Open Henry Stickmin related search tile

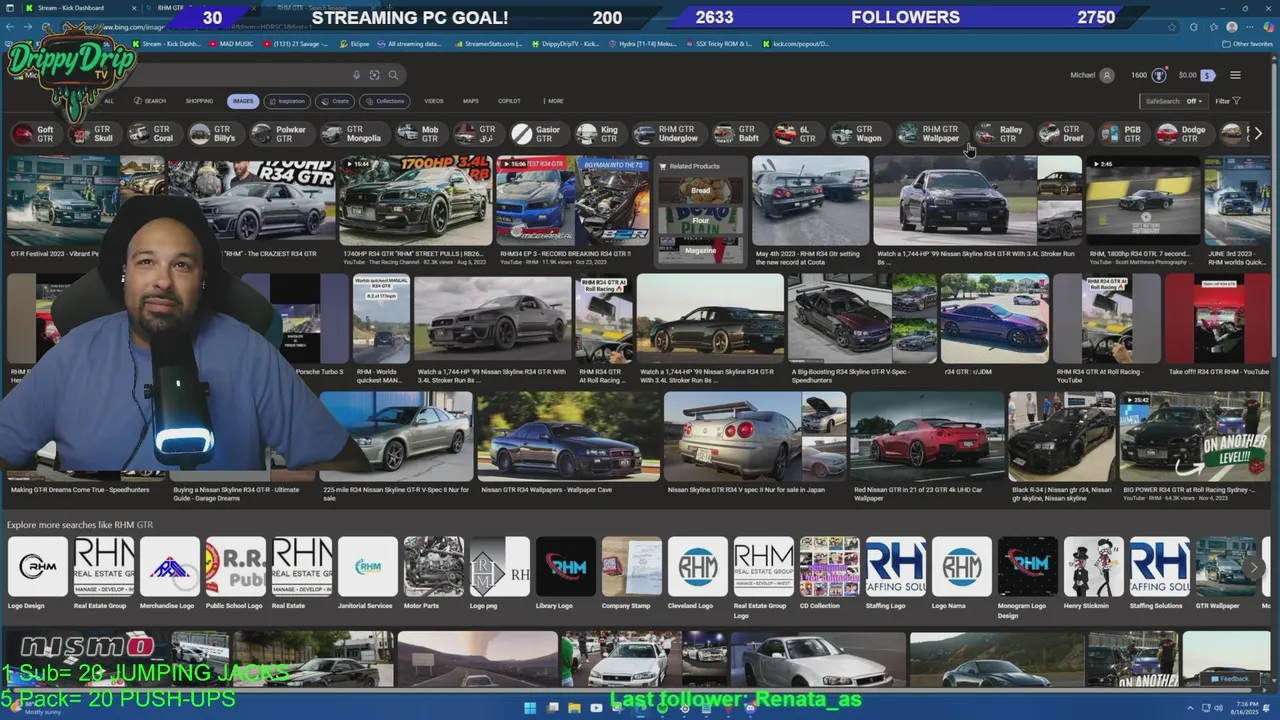coord(1094,567)
